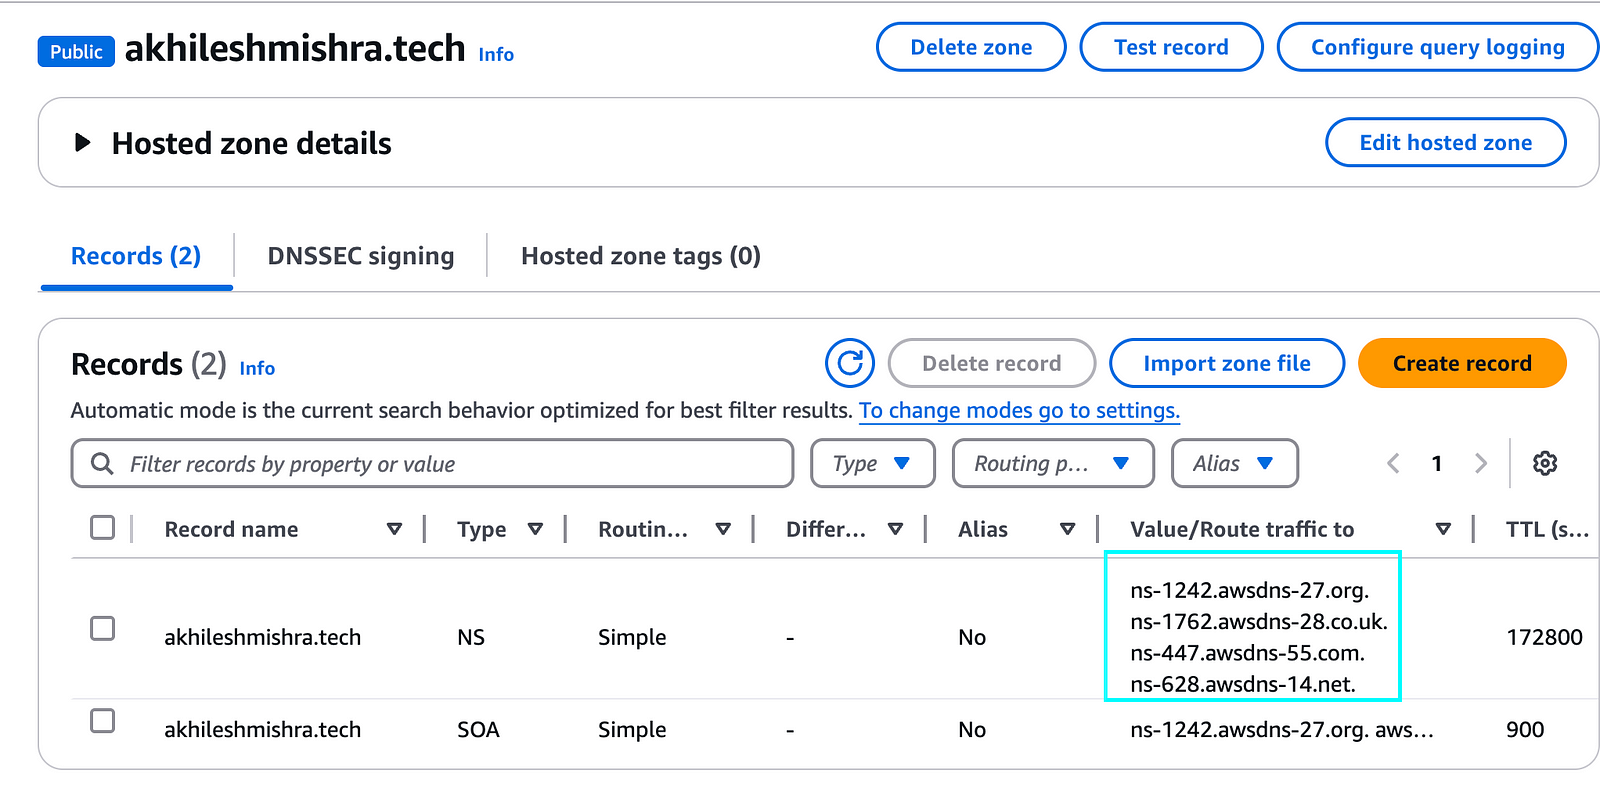This screenshot has width=1600, height=787.
Task: Open the Routing policy filter dropdown
Action: pos(1053,463)
